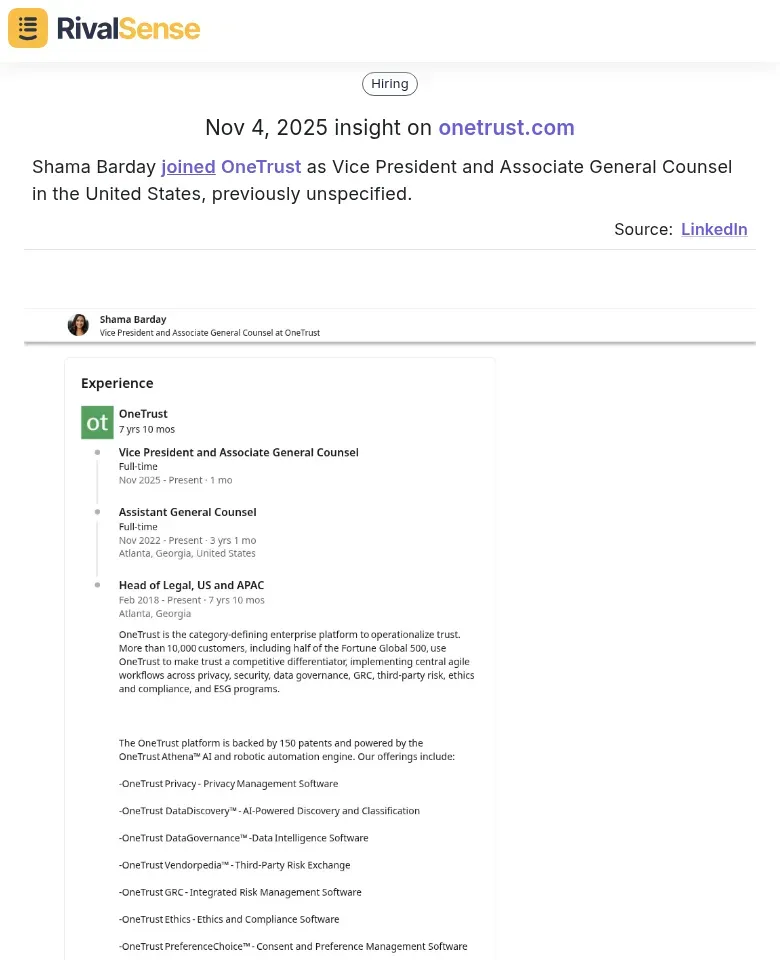This screenshot has width=780, height=960.
Task: Select the Assistant General Counsel entry
Action: click(x=187, y=512)
